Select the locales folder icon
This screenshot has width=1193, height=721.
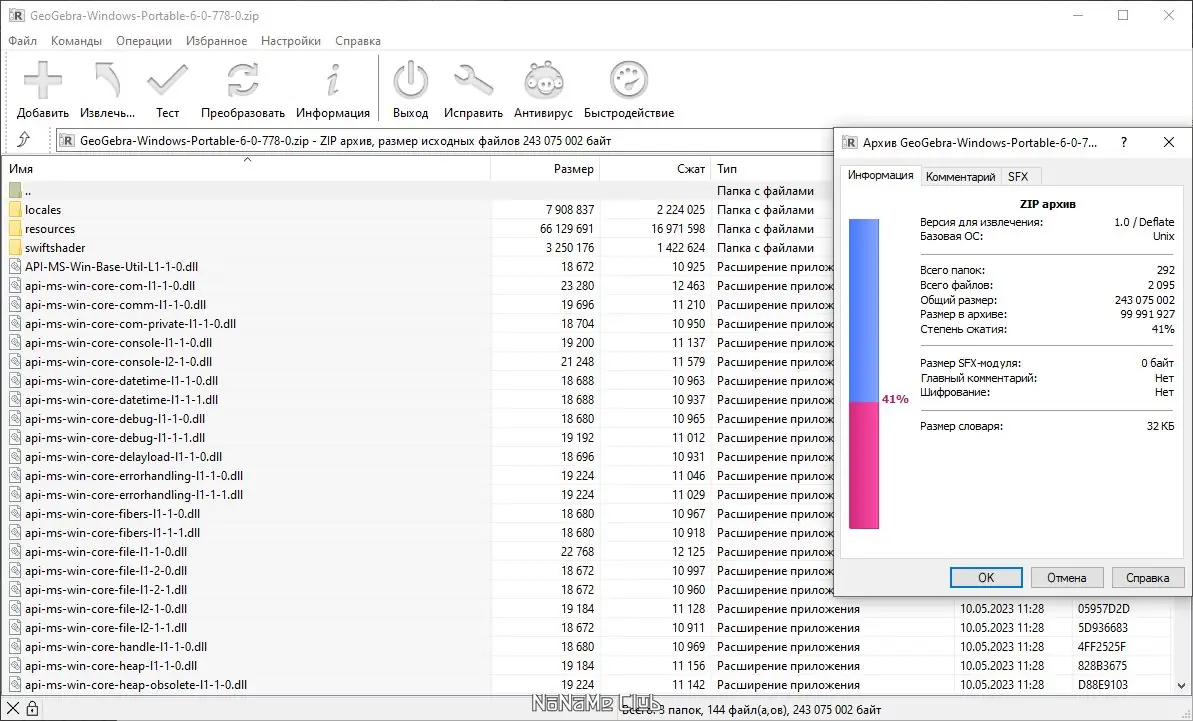15,209
